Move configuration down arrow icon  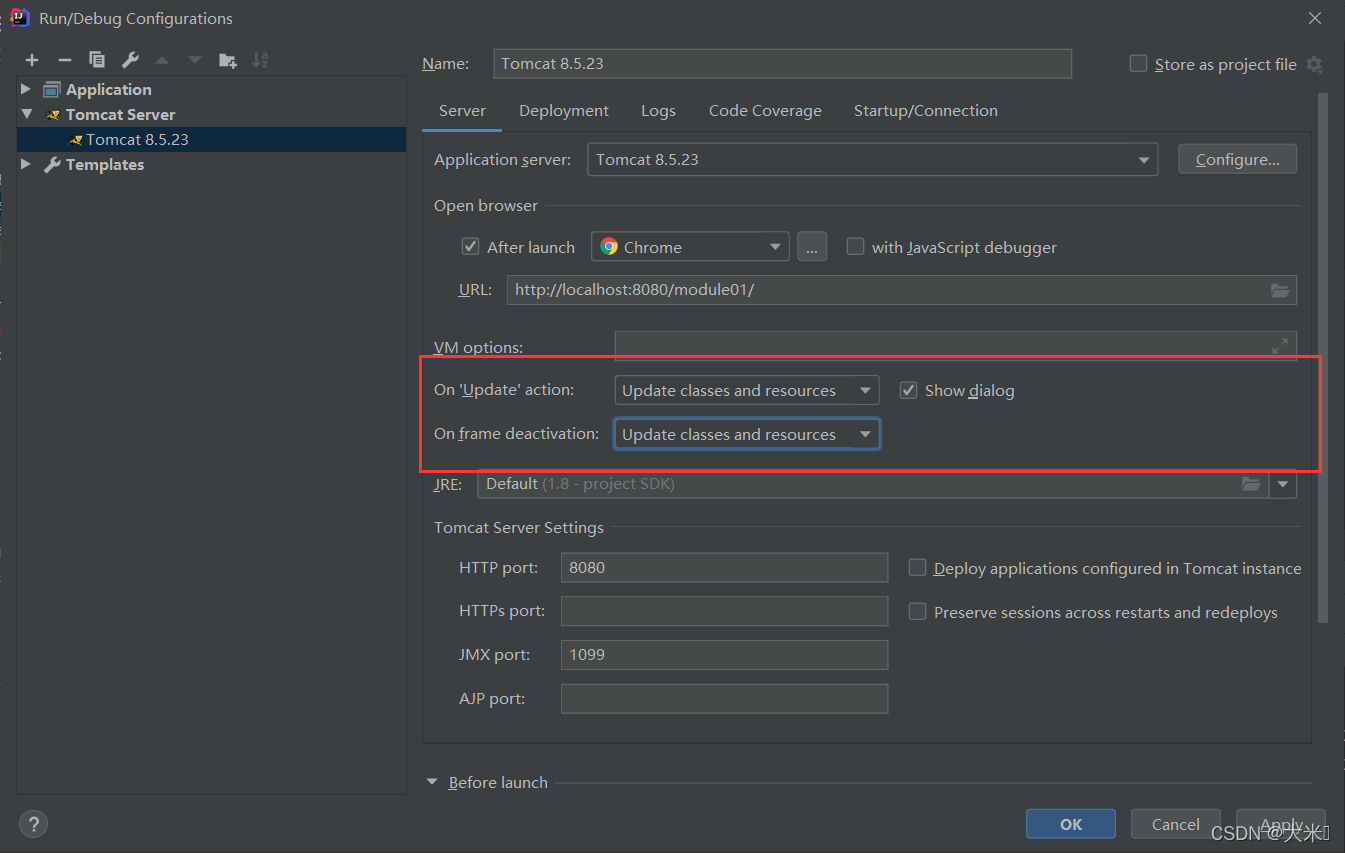point(195,61)
